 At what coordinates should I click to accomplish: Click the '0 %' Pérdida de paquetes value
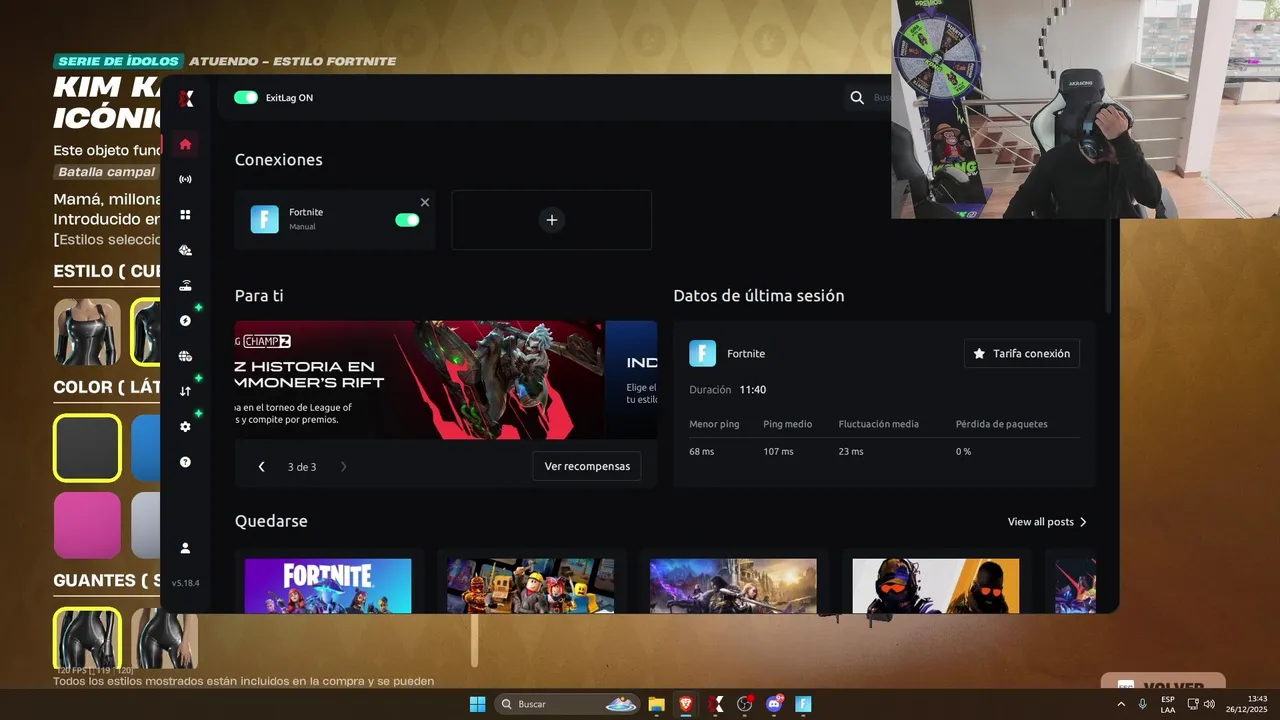(963, 452)
